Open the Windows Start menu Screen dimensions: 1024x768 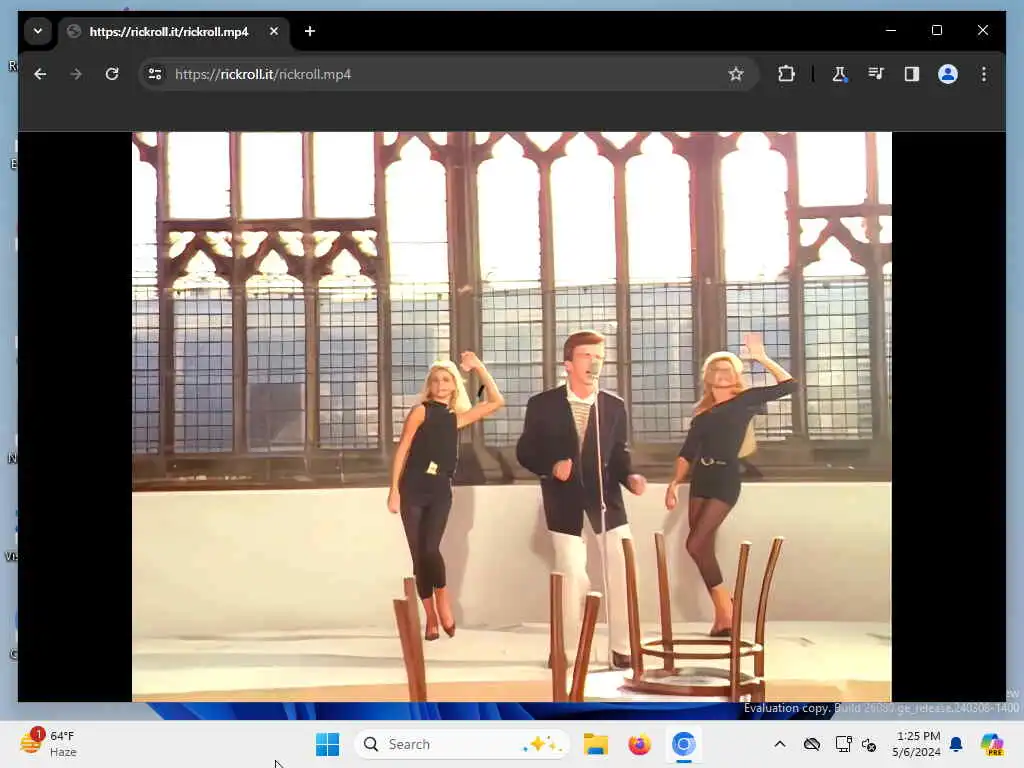pyautogui.click(x=327, y=744)
